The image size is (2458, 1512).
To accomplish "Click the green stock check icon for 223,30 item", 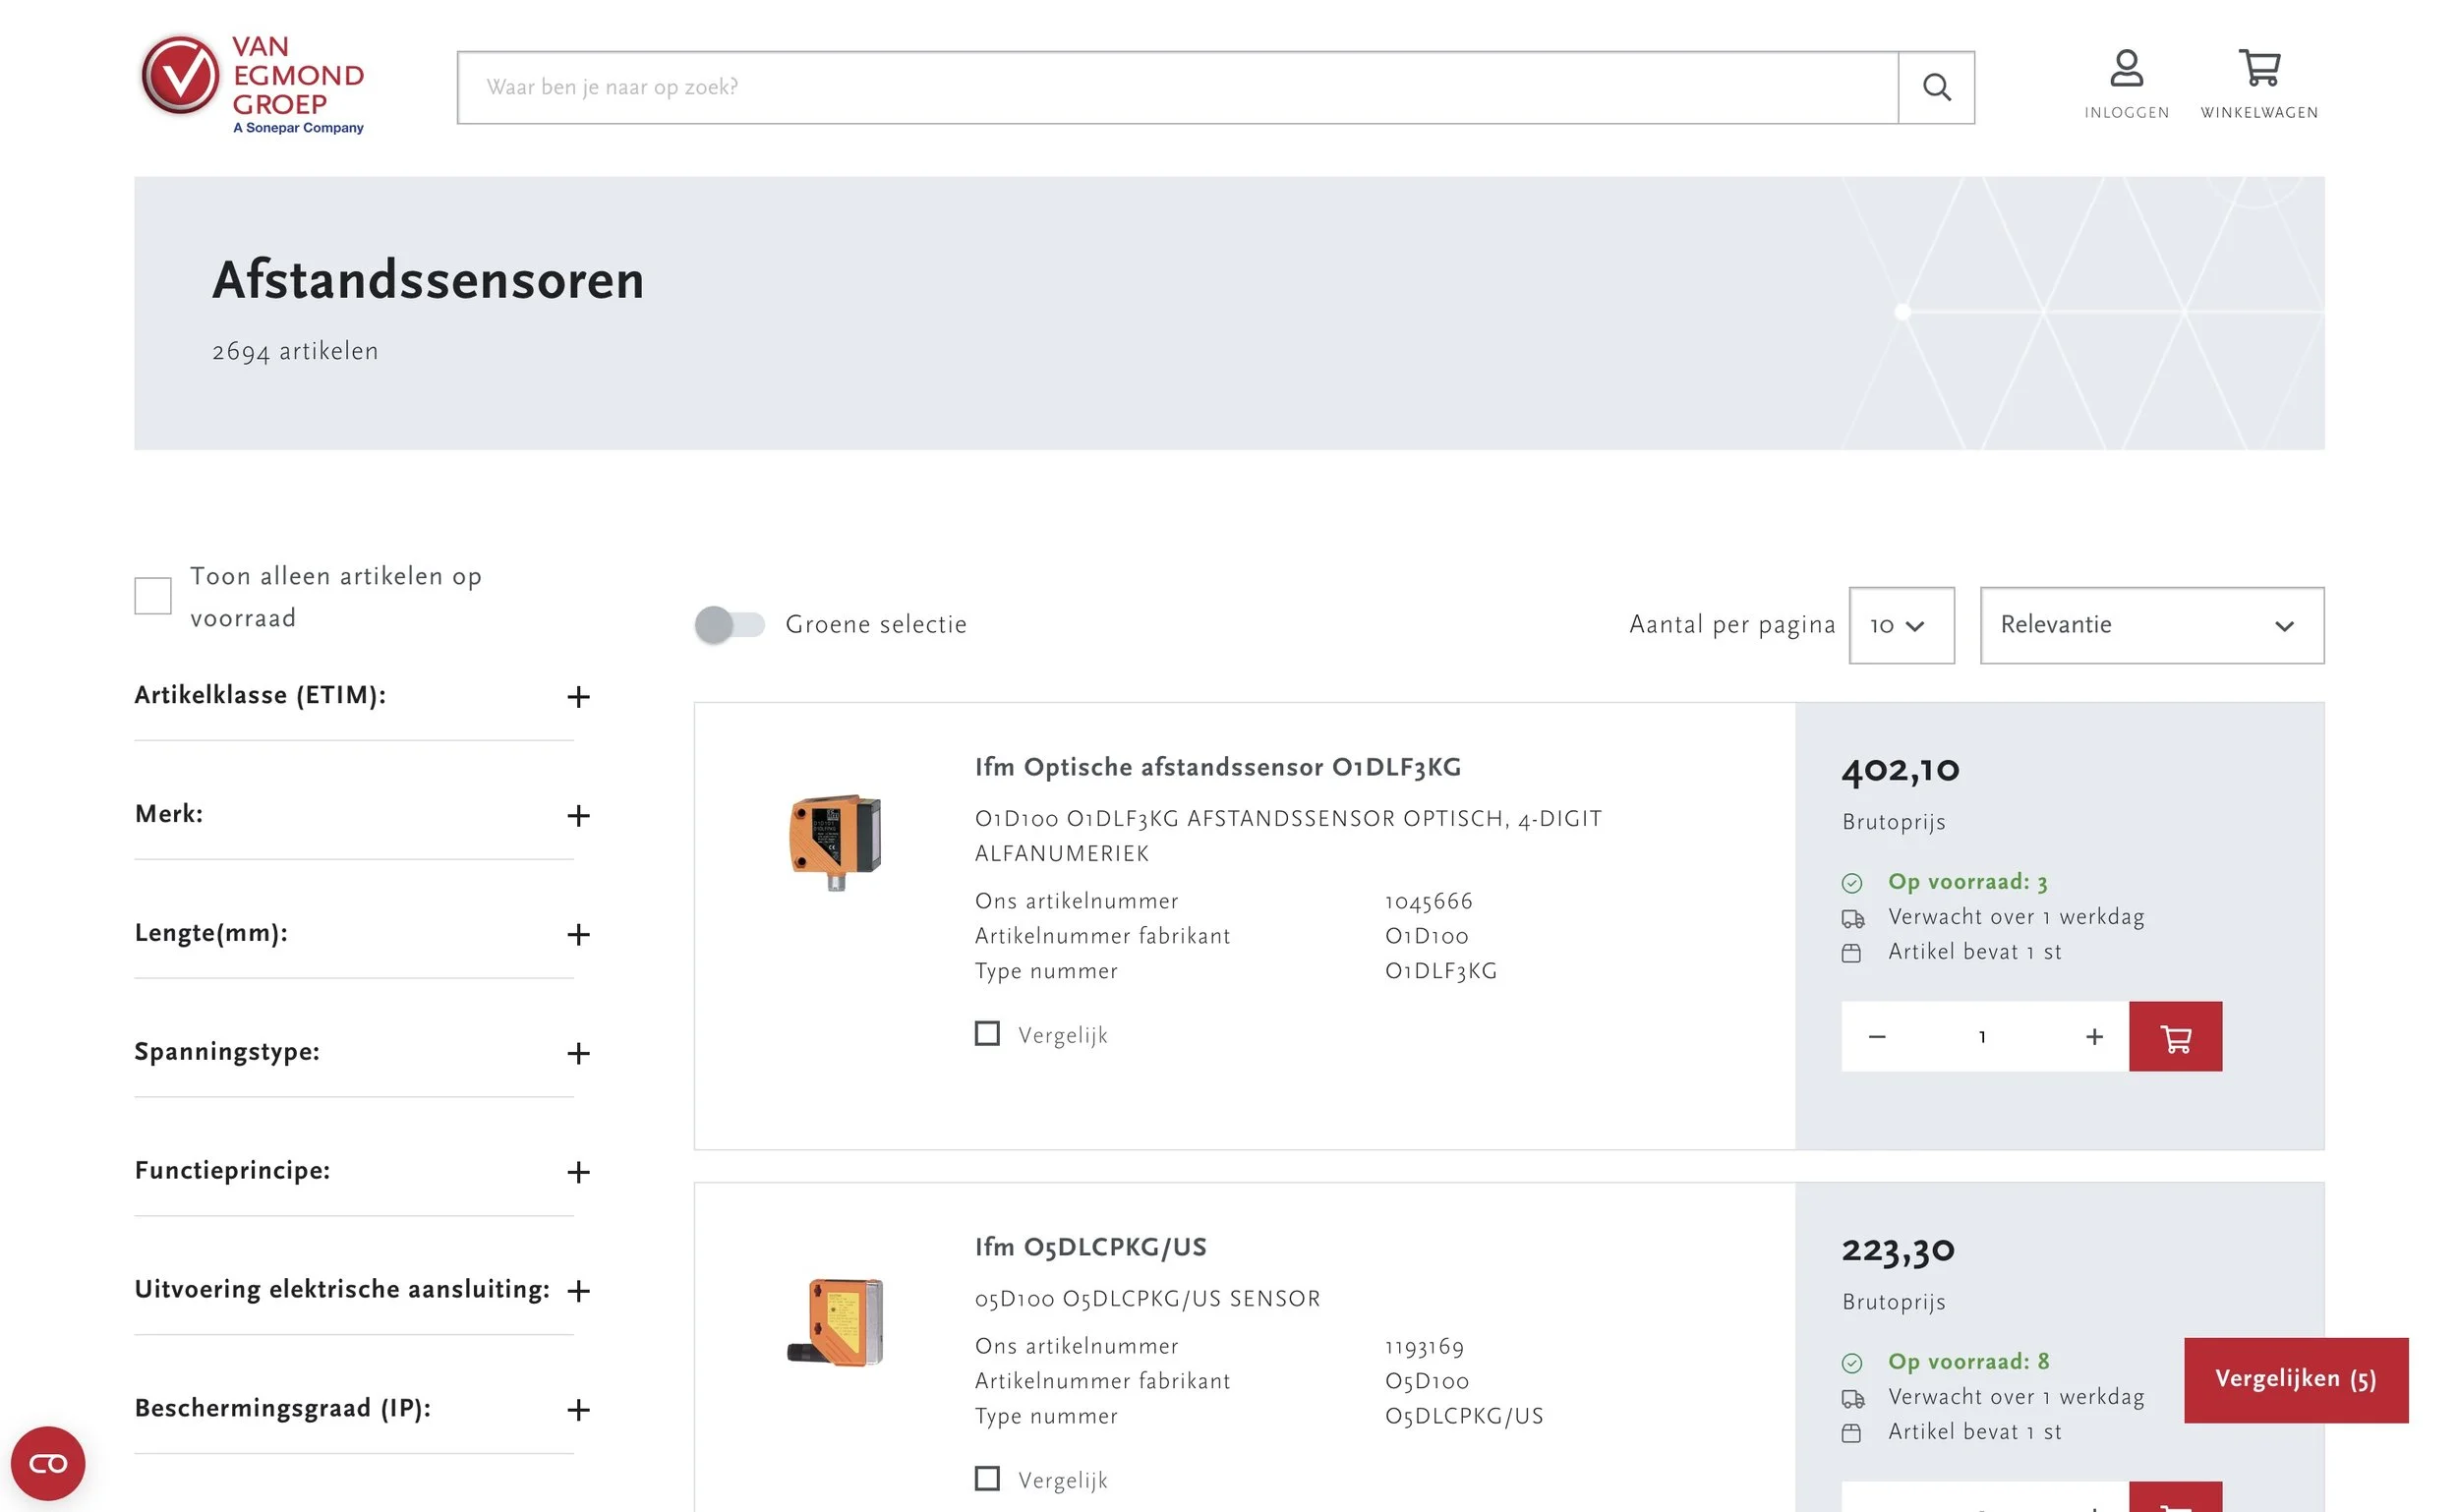I will pos(1852,1363).
